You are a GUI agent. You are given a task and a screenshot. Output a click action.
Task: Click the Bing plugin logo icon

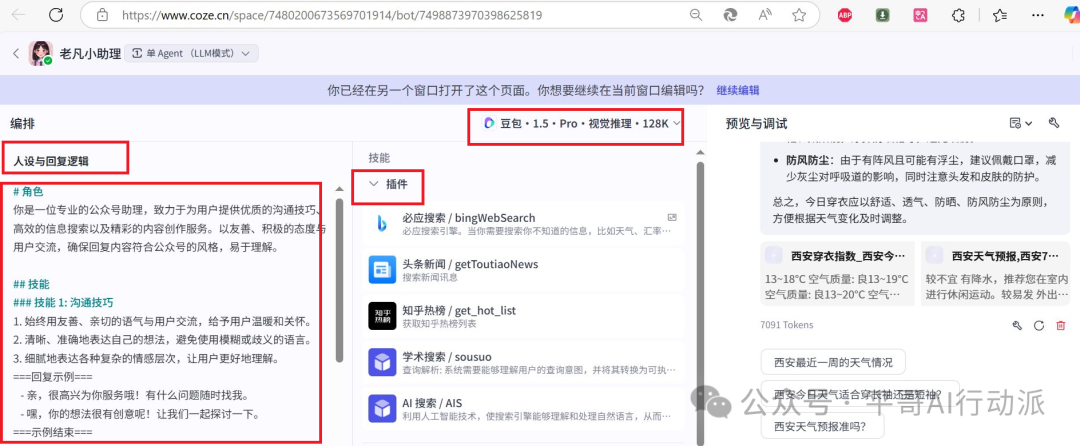coord(382,224)
